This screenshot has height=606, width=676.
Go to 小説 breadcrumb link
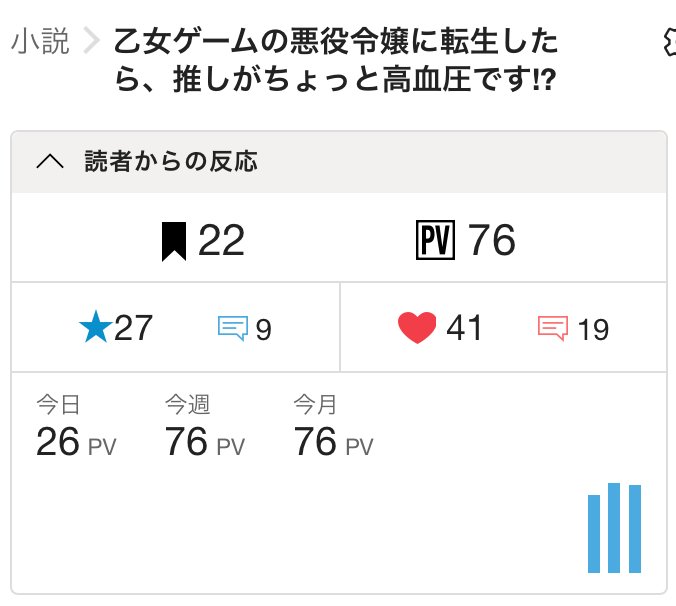pos(40,42)
